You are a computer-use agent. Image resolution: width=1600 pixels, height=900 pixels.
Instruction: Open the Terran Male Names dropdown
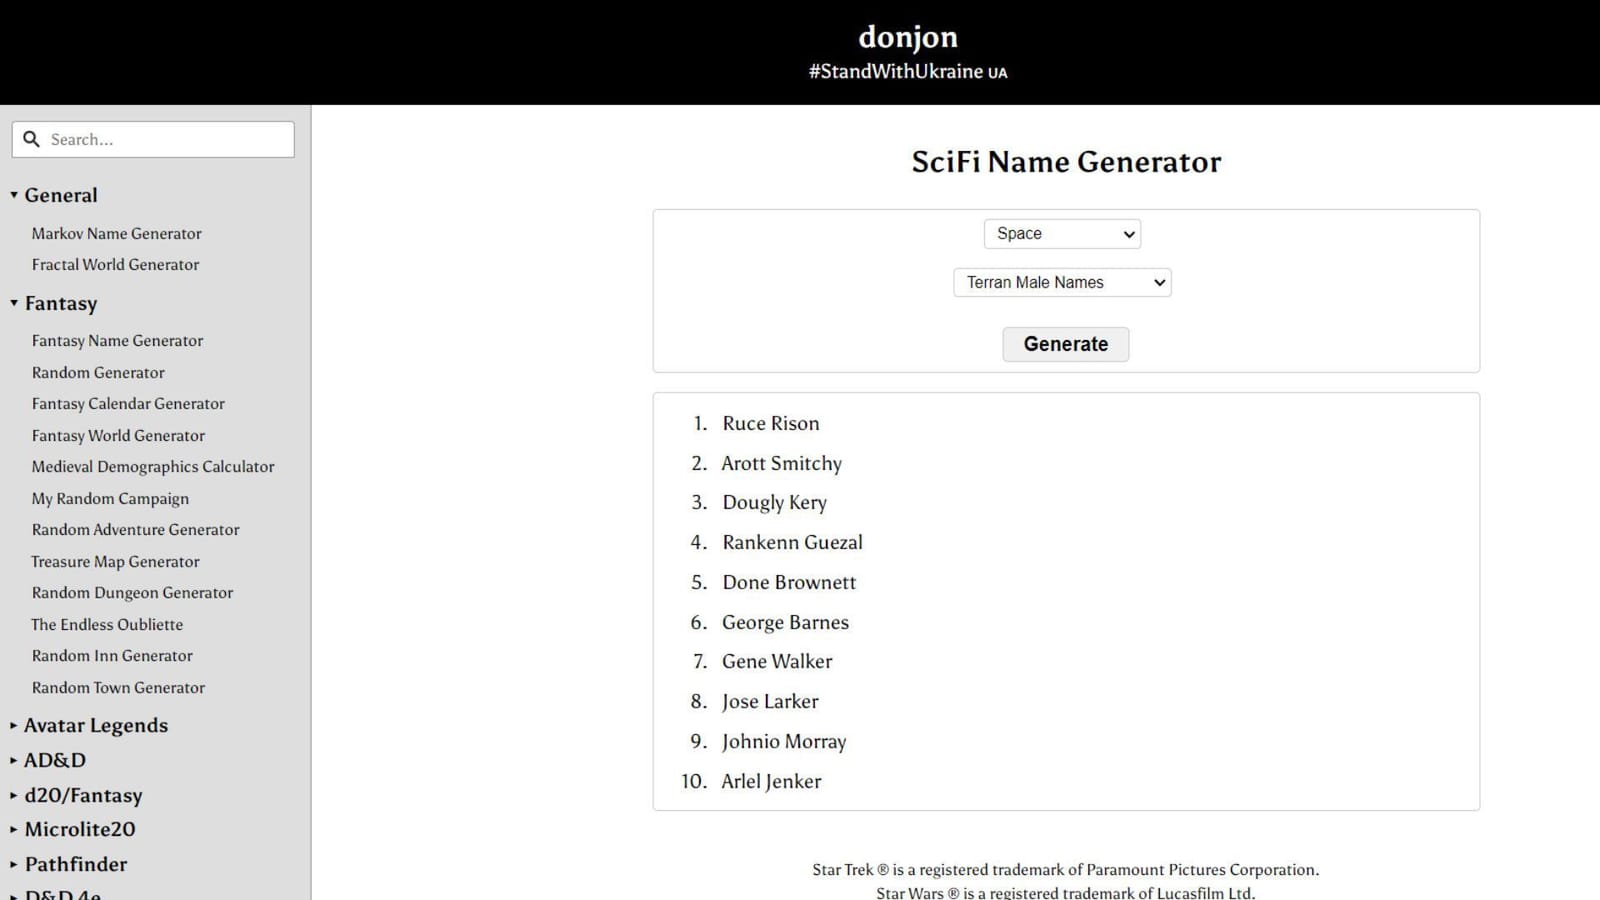[x=1061, y=282]
